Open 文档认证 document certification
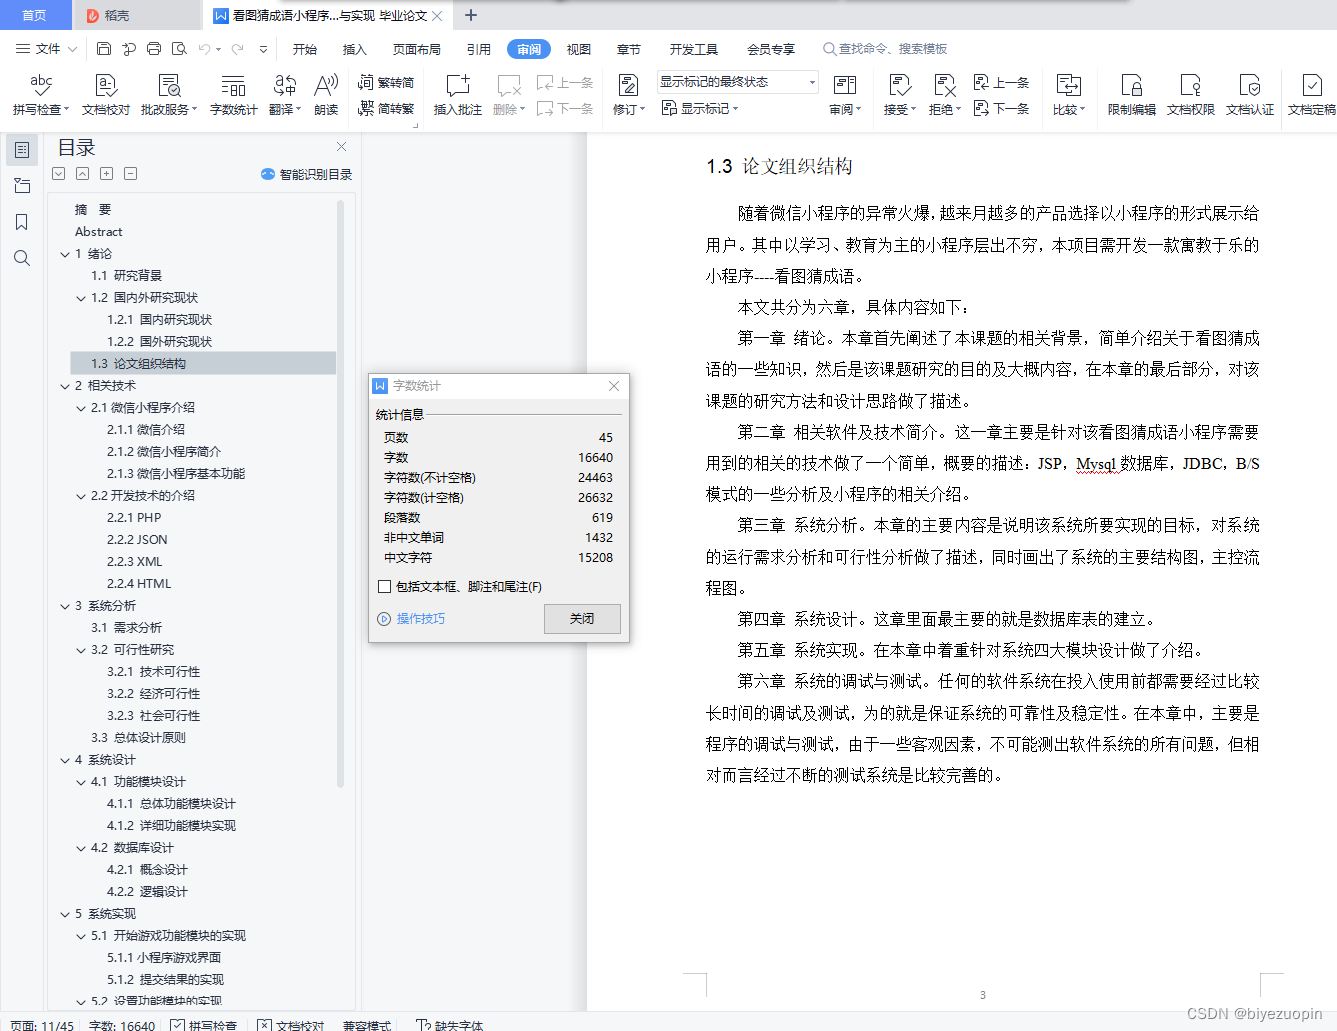Screen dimensions: 1337x1031 1250,95
